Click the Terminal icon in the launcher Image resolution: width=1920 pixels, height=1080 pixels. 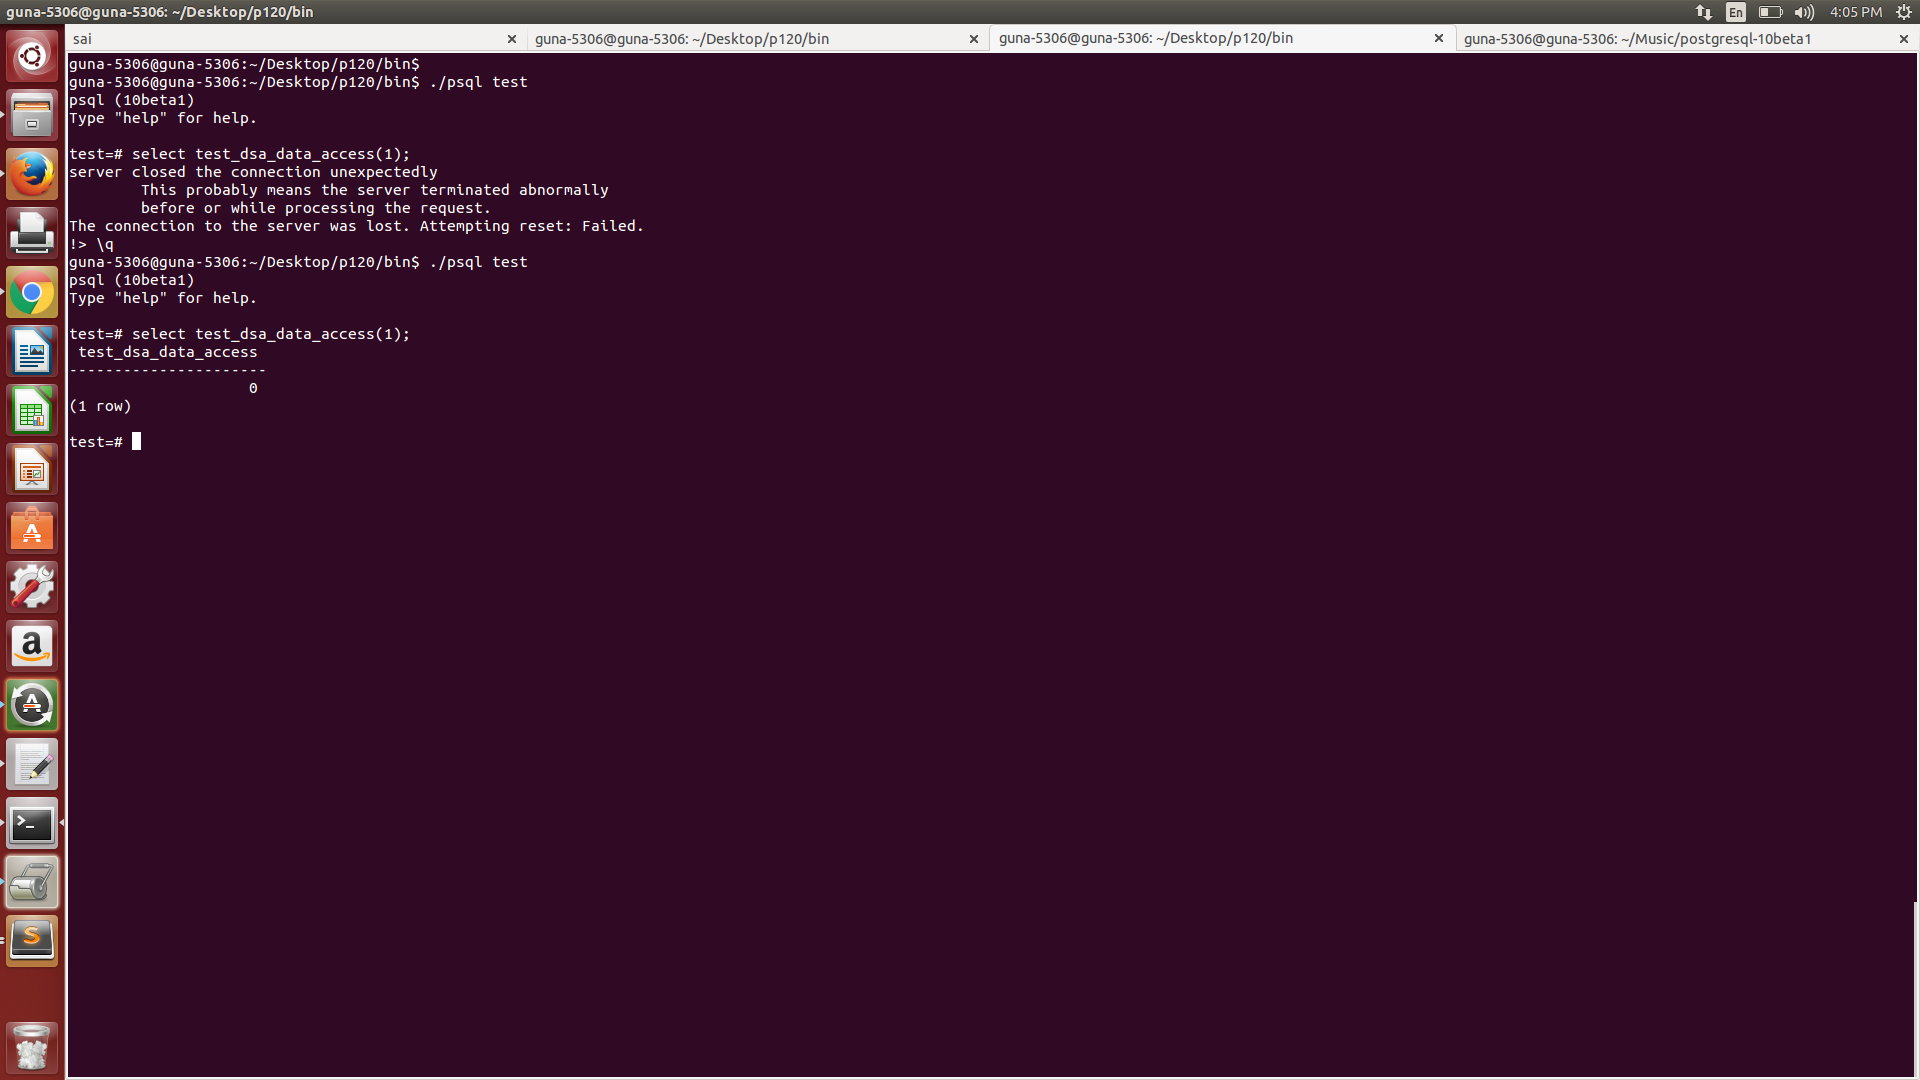[32, 824]
